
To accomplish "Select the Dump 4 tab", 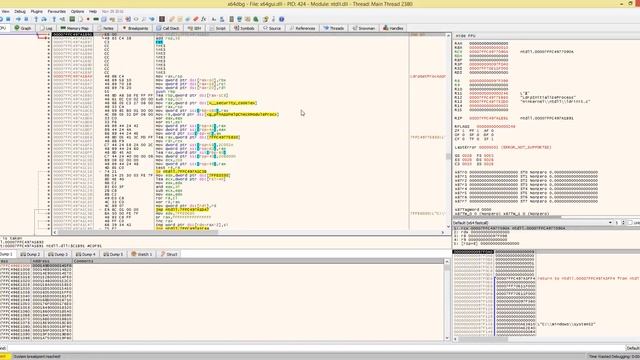I will click(86, 254).
